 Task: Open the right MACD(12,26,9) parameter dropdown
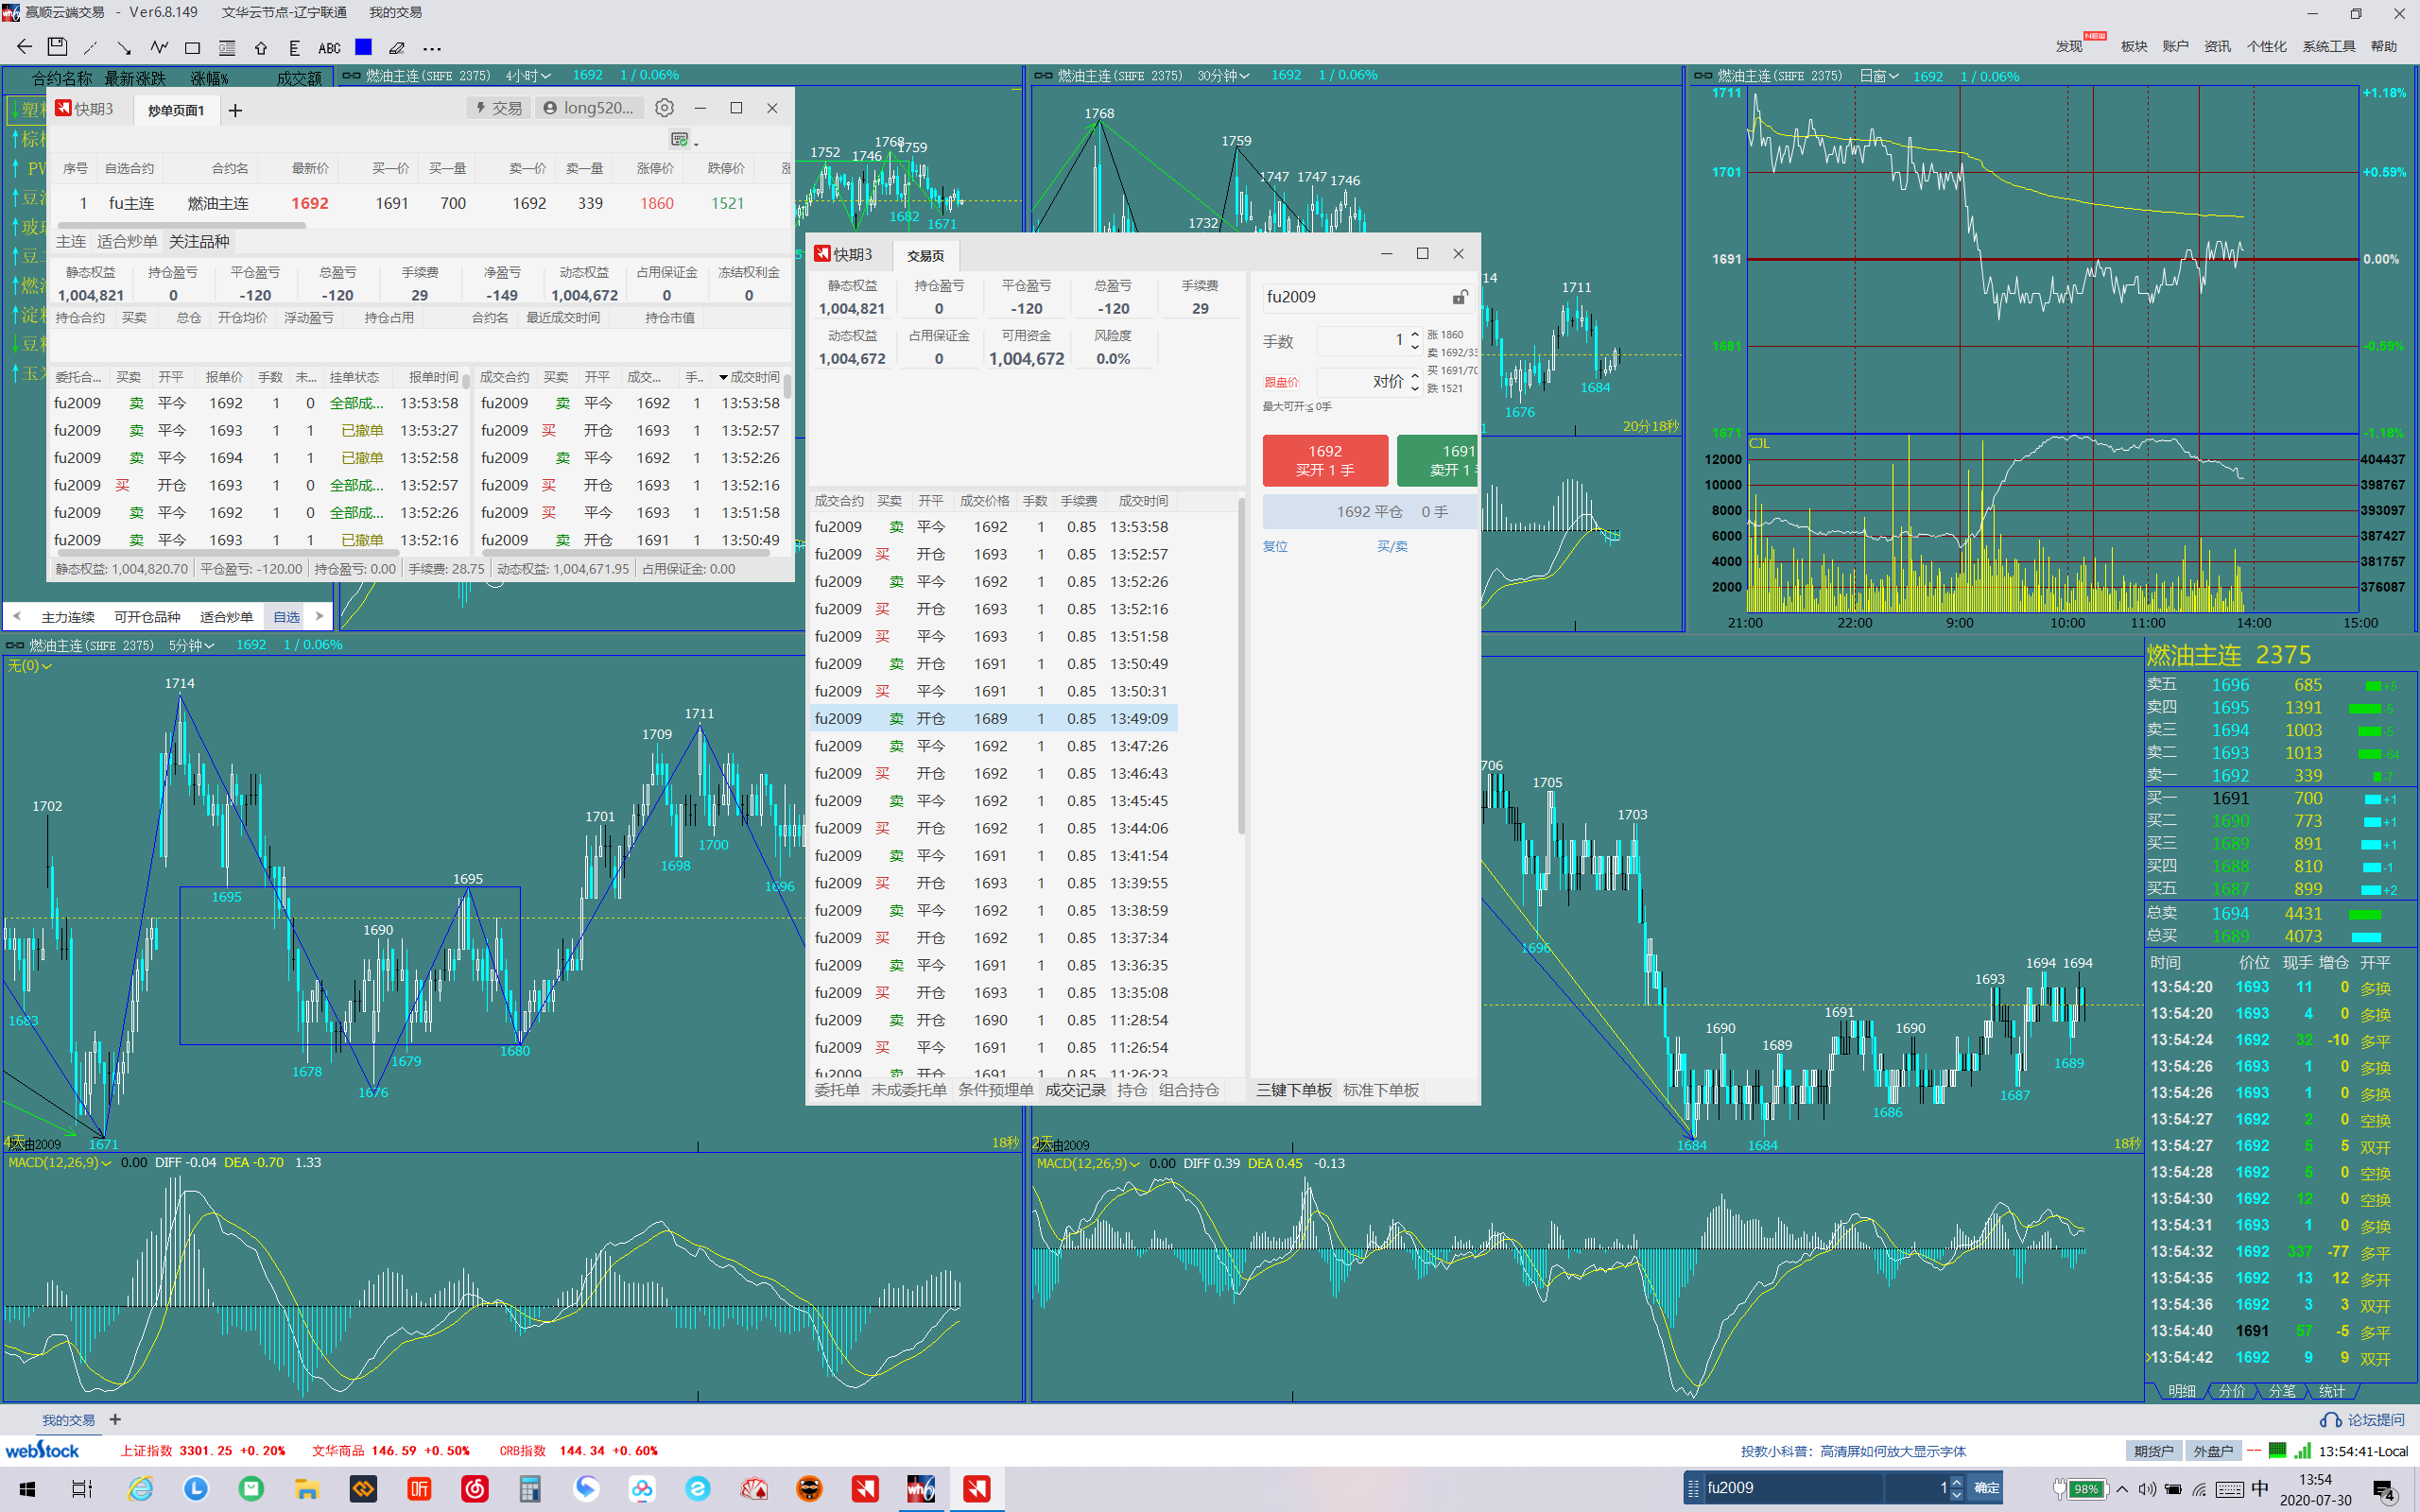coord(1089,1164)
